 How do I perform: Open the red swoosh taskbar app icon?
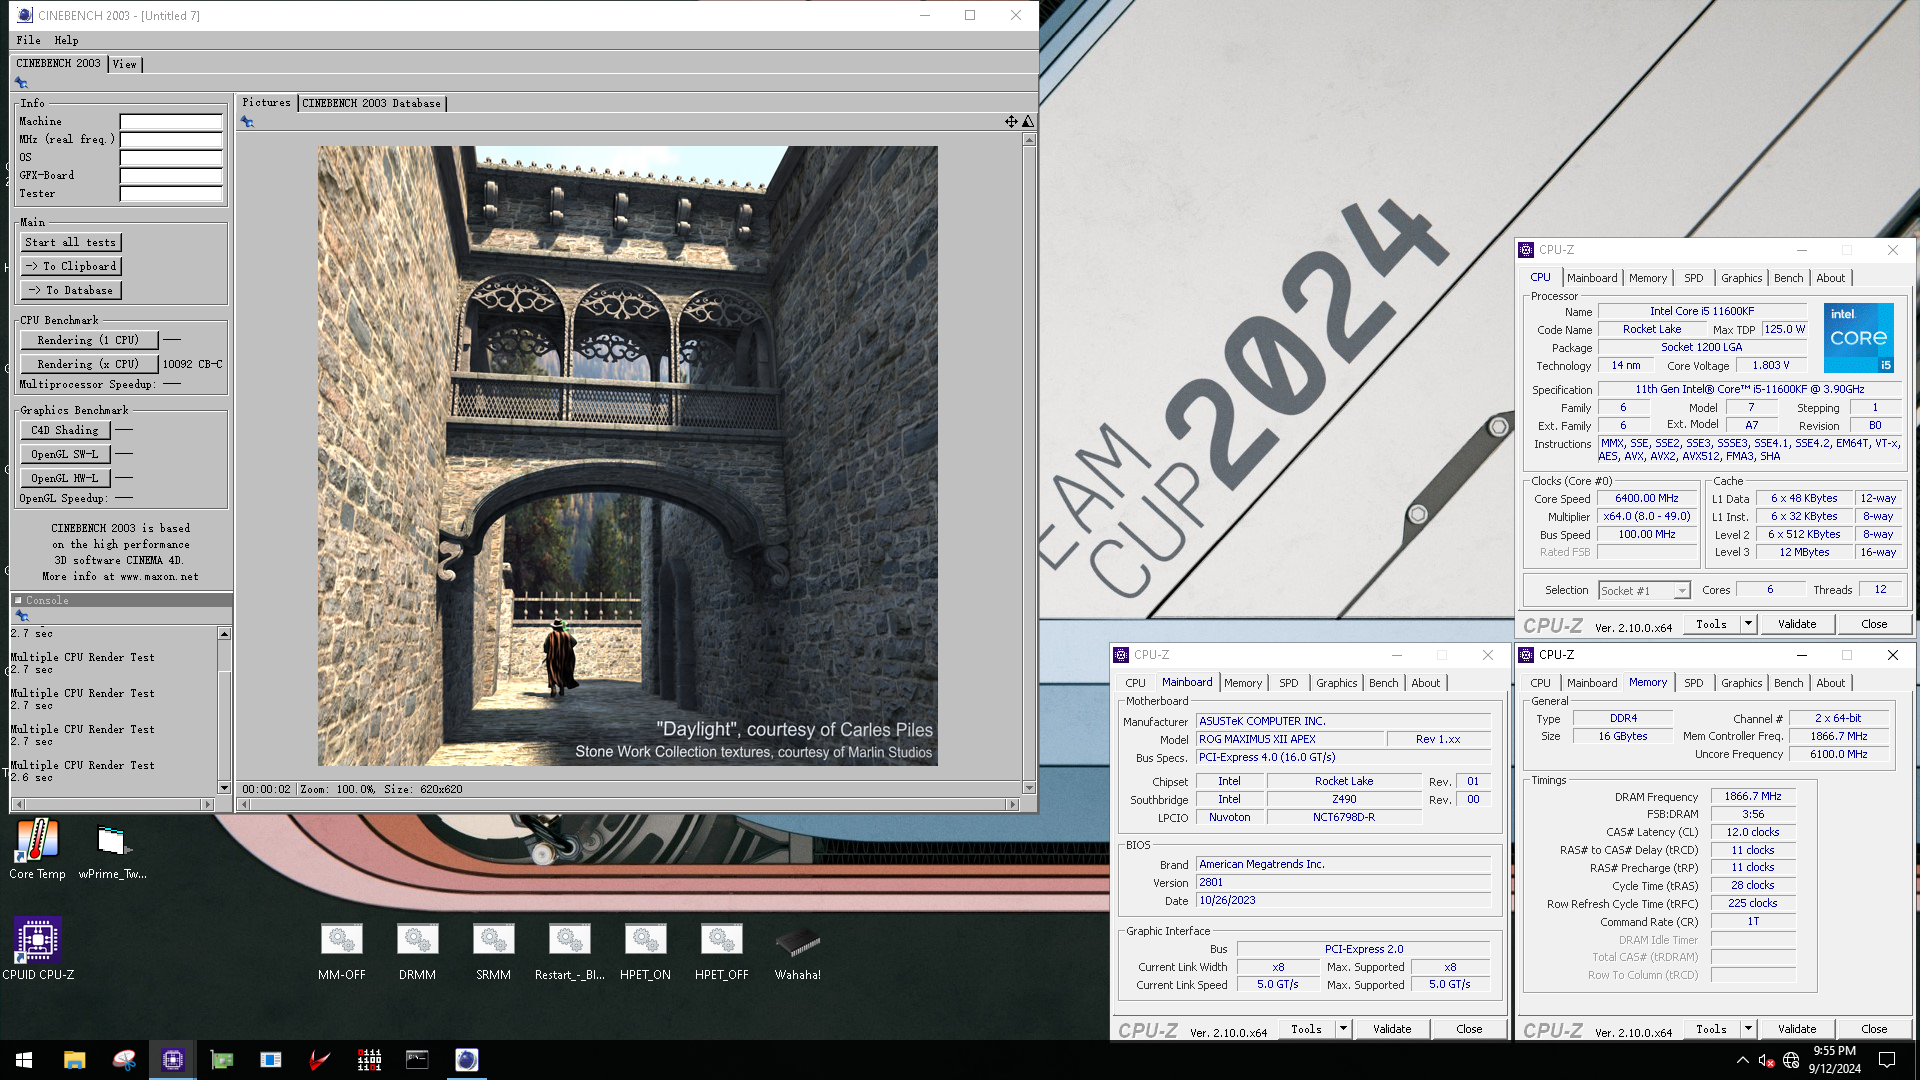(x=320, y=1060)
